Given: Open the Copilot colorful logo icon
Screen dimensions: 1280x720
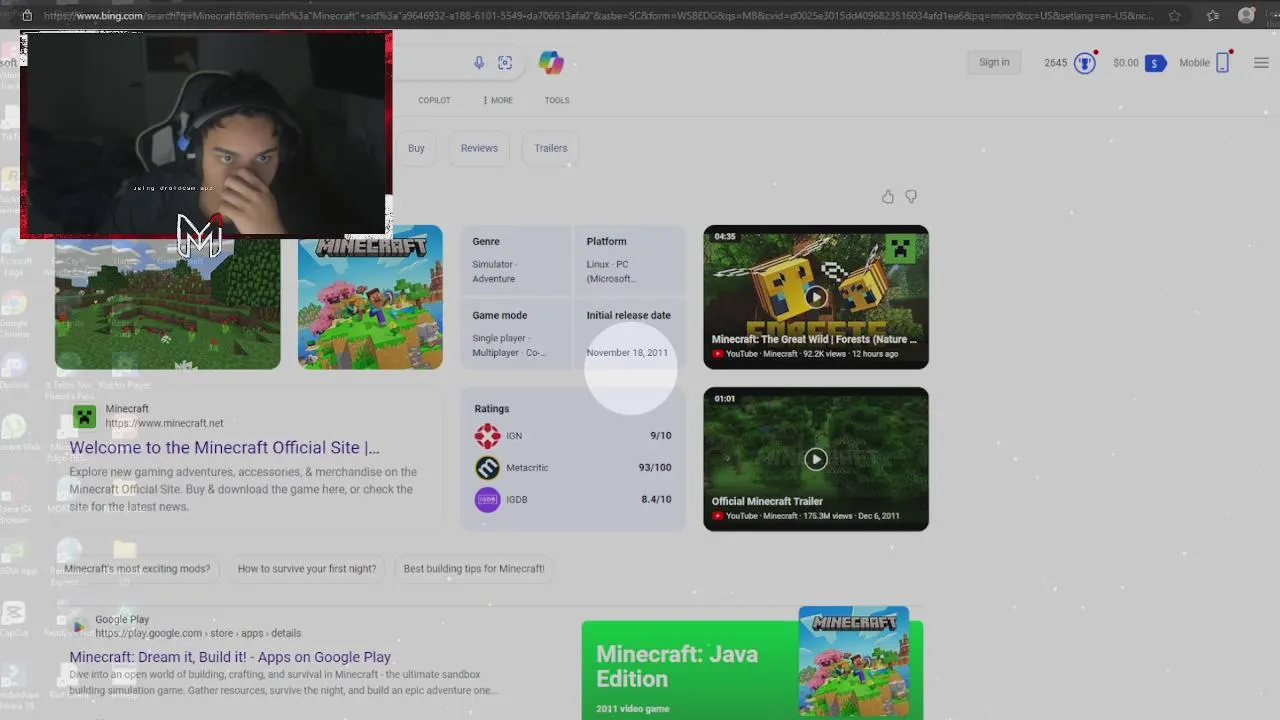Looking at the screenshot, I should coord(551,62).
